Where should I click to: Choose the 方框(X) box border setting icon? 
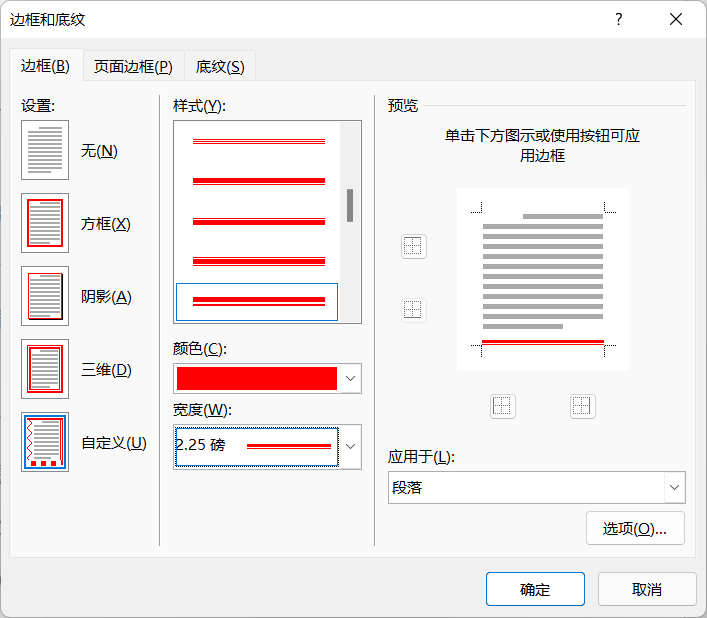click(x=45, y=223)
